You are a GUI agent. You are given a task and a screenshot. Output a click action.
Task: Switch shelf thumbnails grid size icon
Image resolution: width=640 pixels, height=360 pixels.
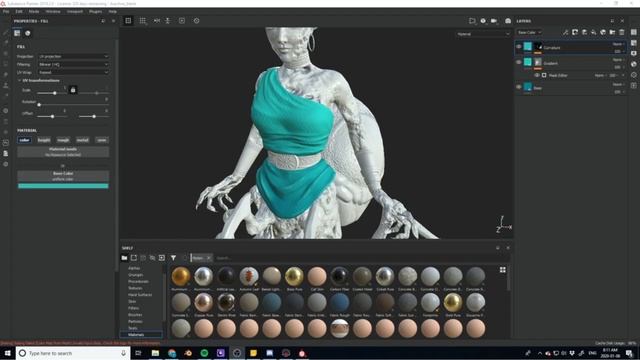point(502,270)
